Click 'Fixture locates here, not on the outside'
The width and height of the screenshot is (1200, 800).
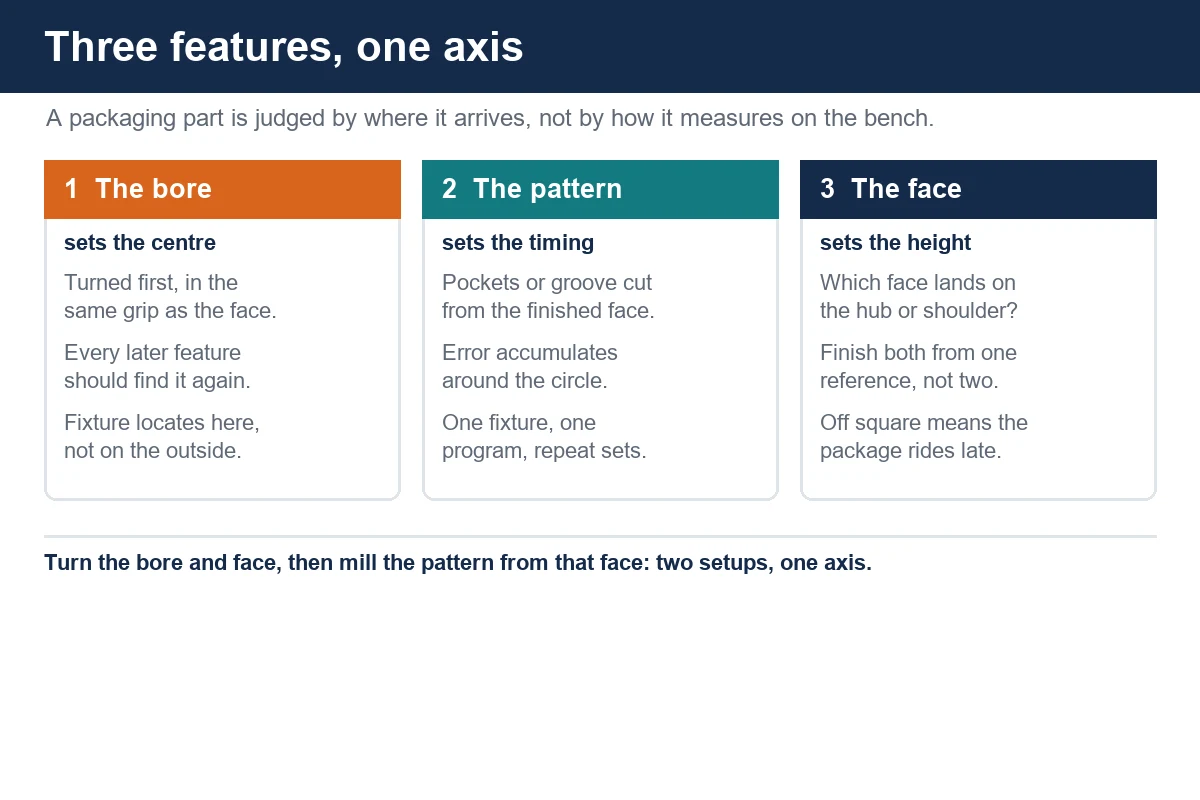162,436
